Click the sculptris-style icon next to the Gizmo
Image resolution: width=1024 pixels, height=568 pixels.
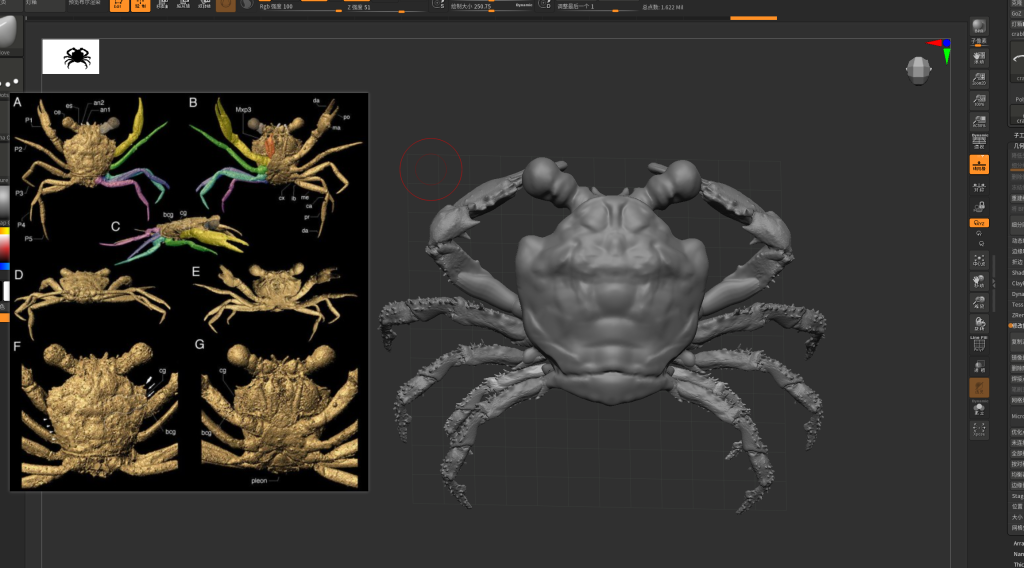click(x=246, y=5)
